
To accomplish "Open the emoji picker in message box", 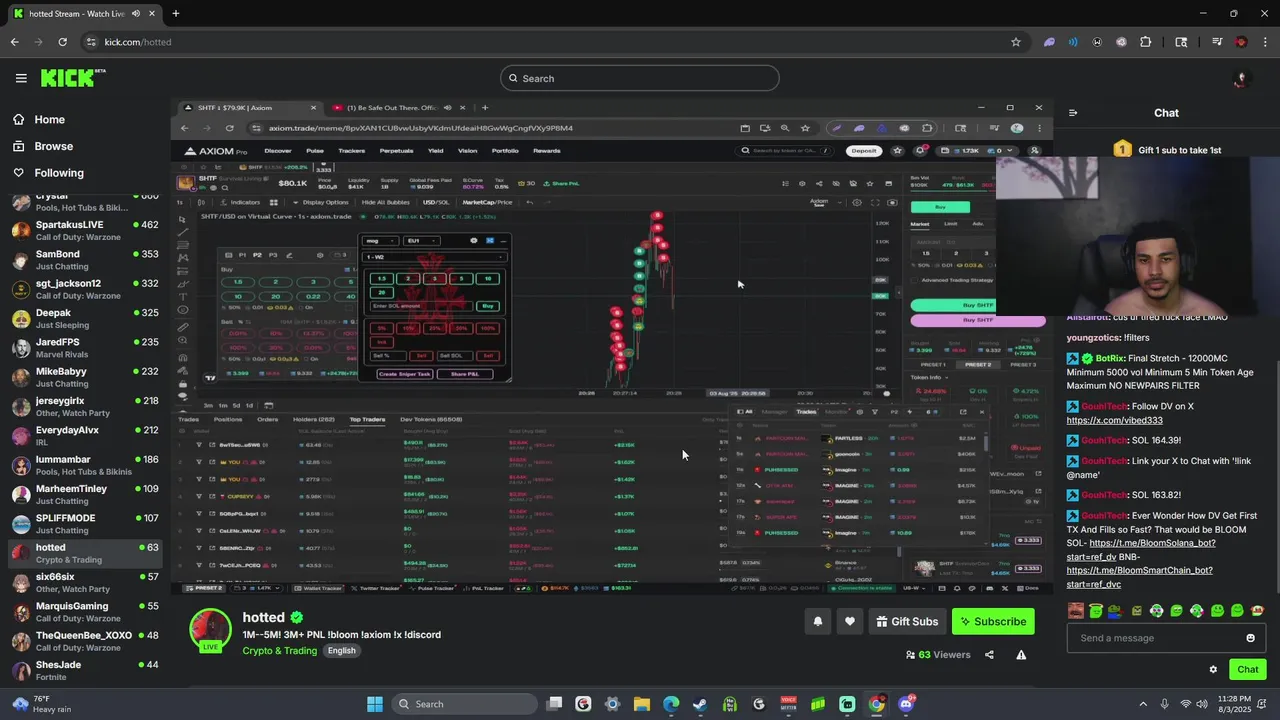I will pos(1250,638).
